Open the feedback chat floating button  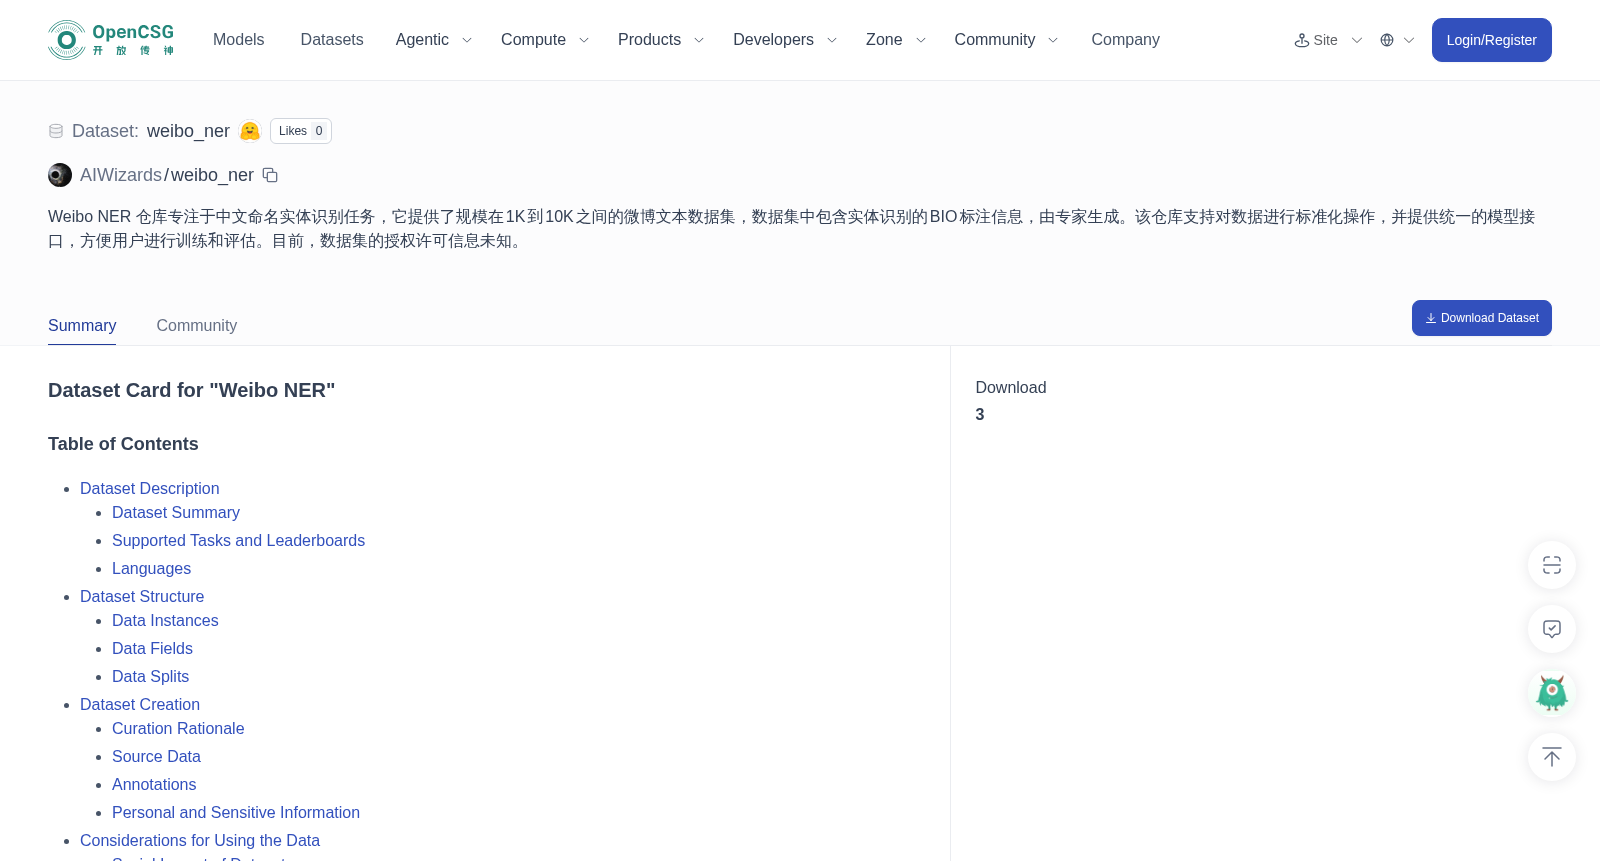coord(1552,629)
